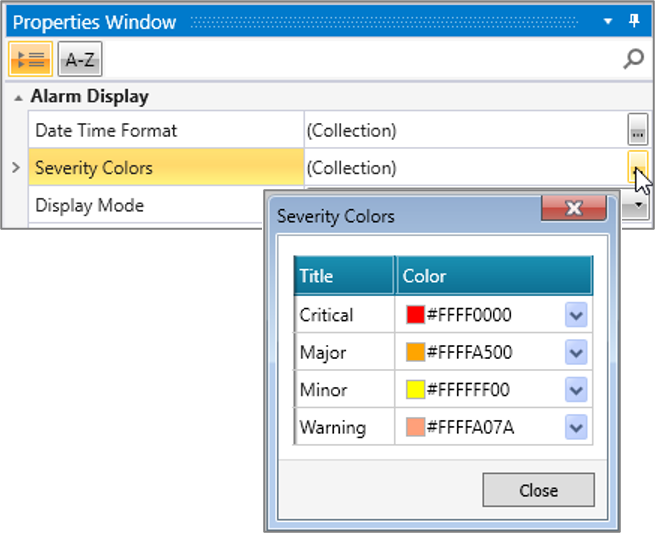The width and height of the screenshot is (655, 533).
Task: Click the search magnifier icon
Action: tap(633, 60)
